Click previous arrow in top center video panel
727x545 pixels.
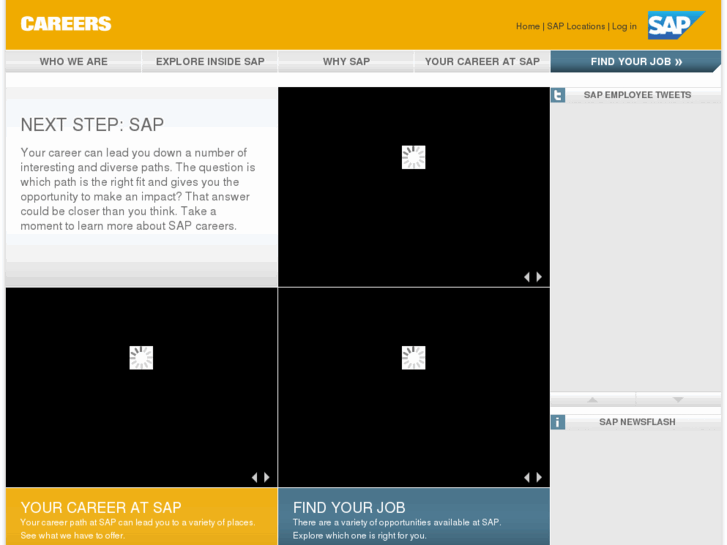(527, 277)
